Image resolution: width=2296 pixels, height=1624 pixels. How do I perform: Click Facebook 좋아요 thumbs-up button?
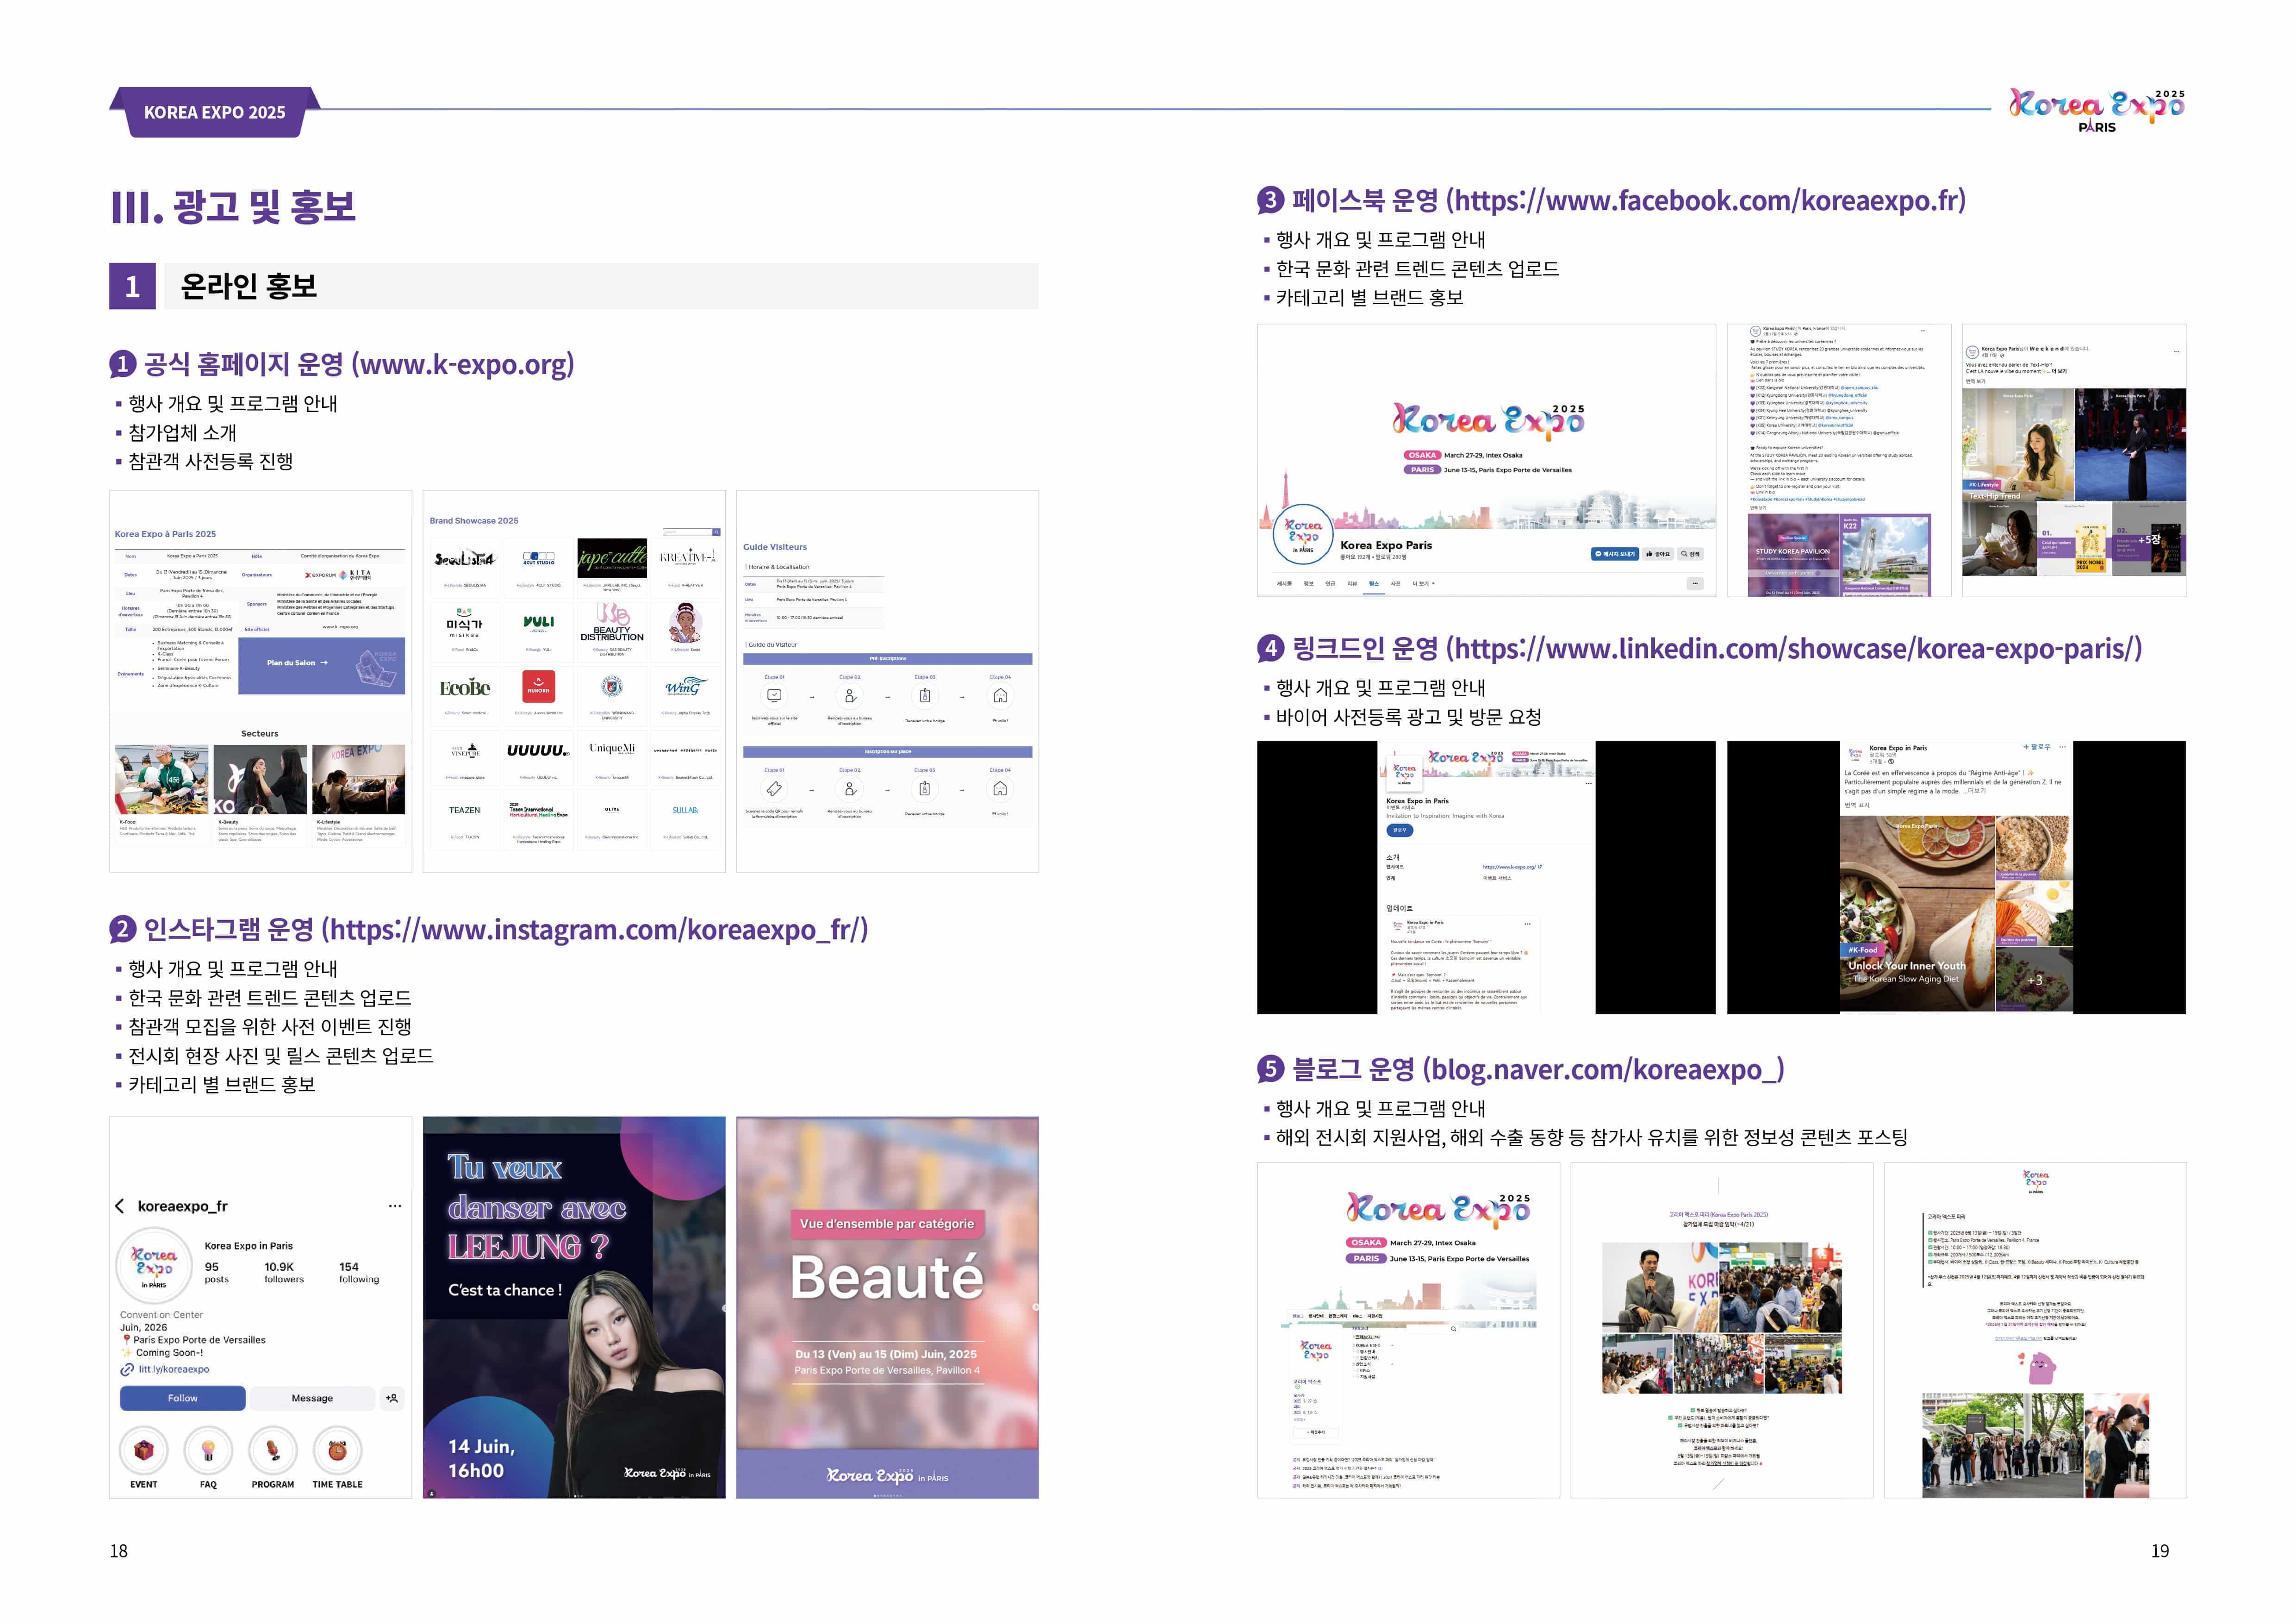click(1658, 554)
